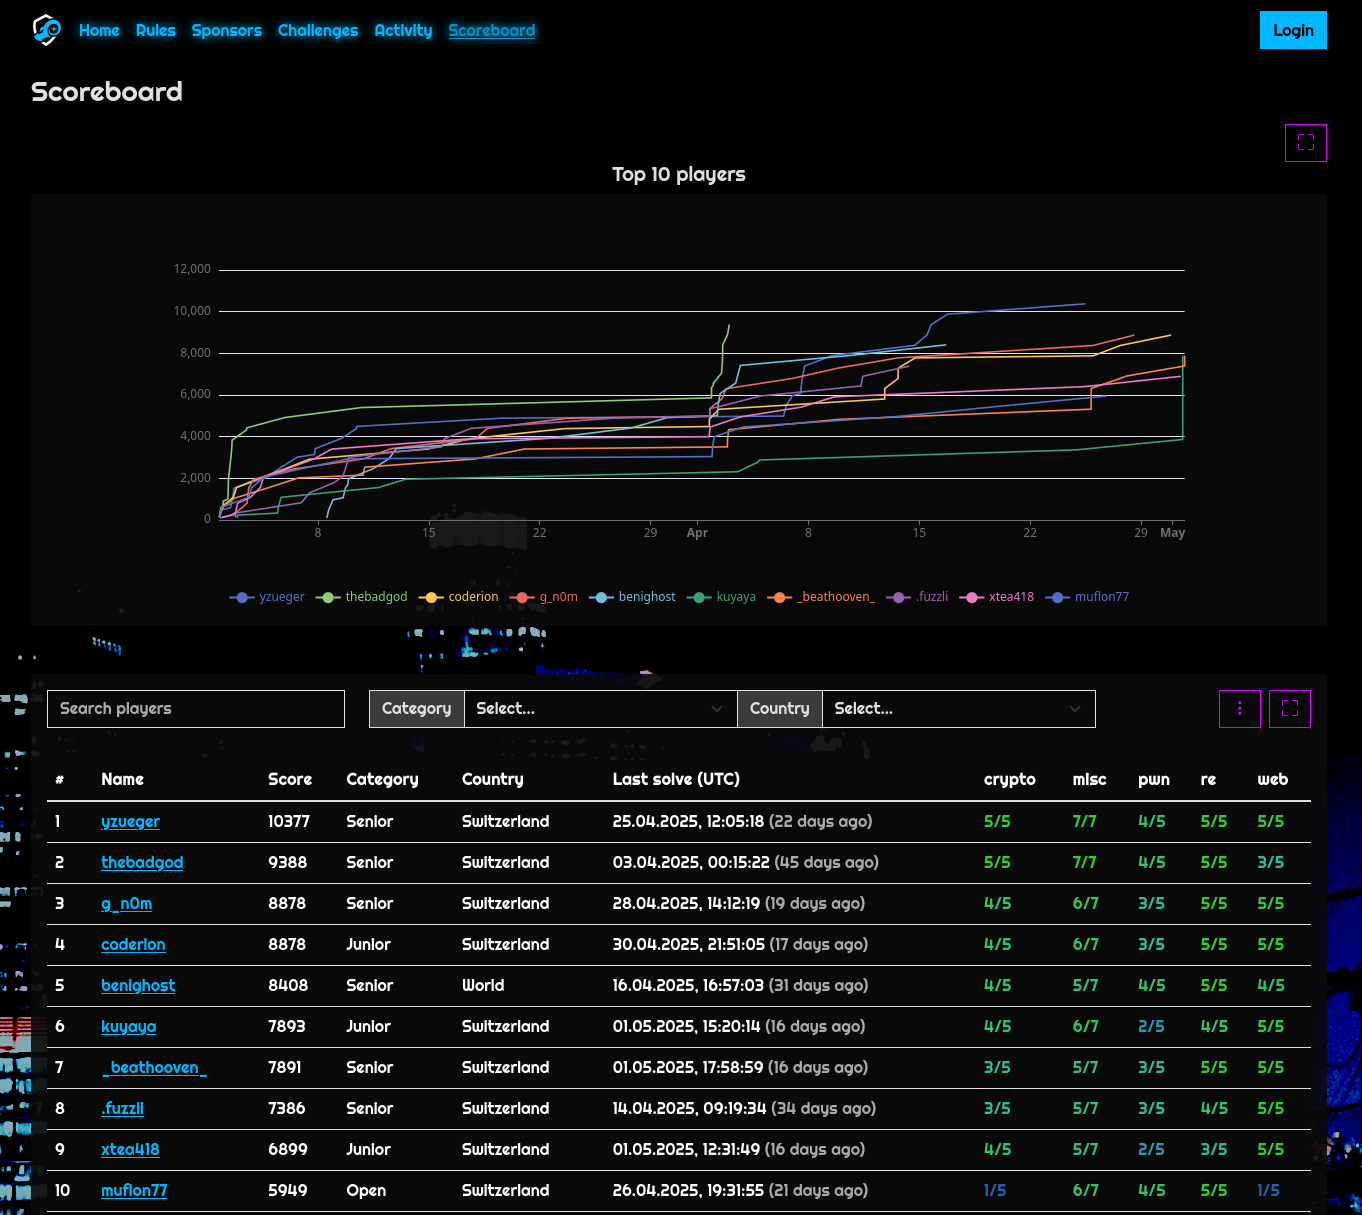Click the orange legend dot next to _beathooven_

click(780, 596)
